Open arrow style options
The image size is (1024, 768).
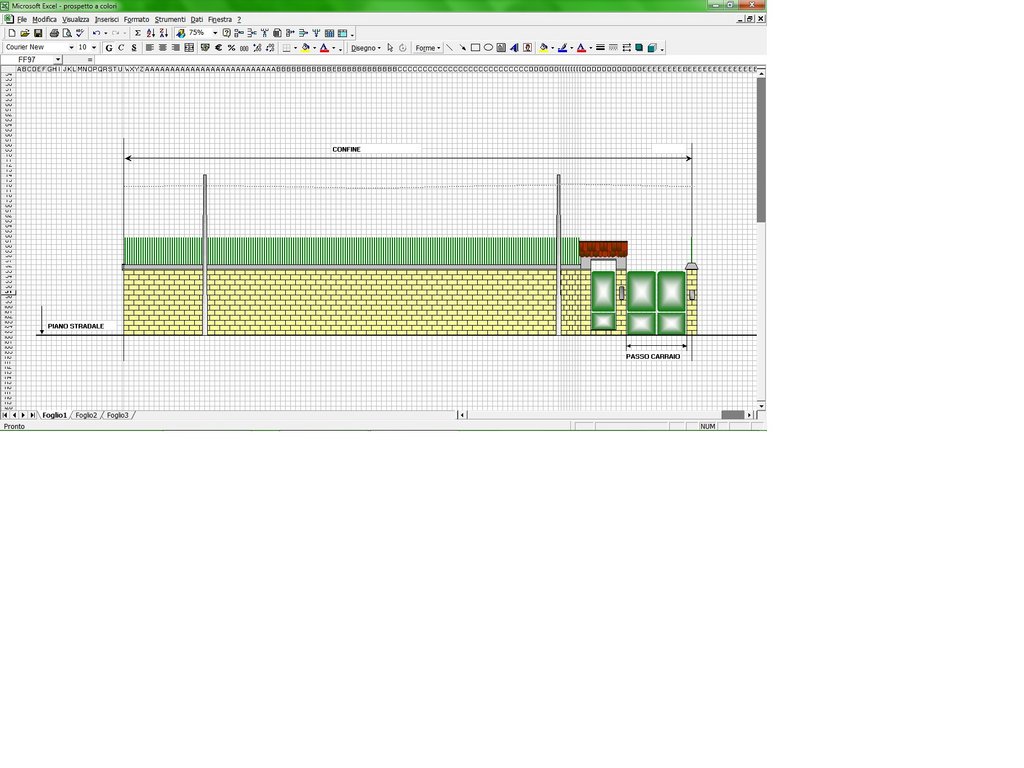(626, 48)
